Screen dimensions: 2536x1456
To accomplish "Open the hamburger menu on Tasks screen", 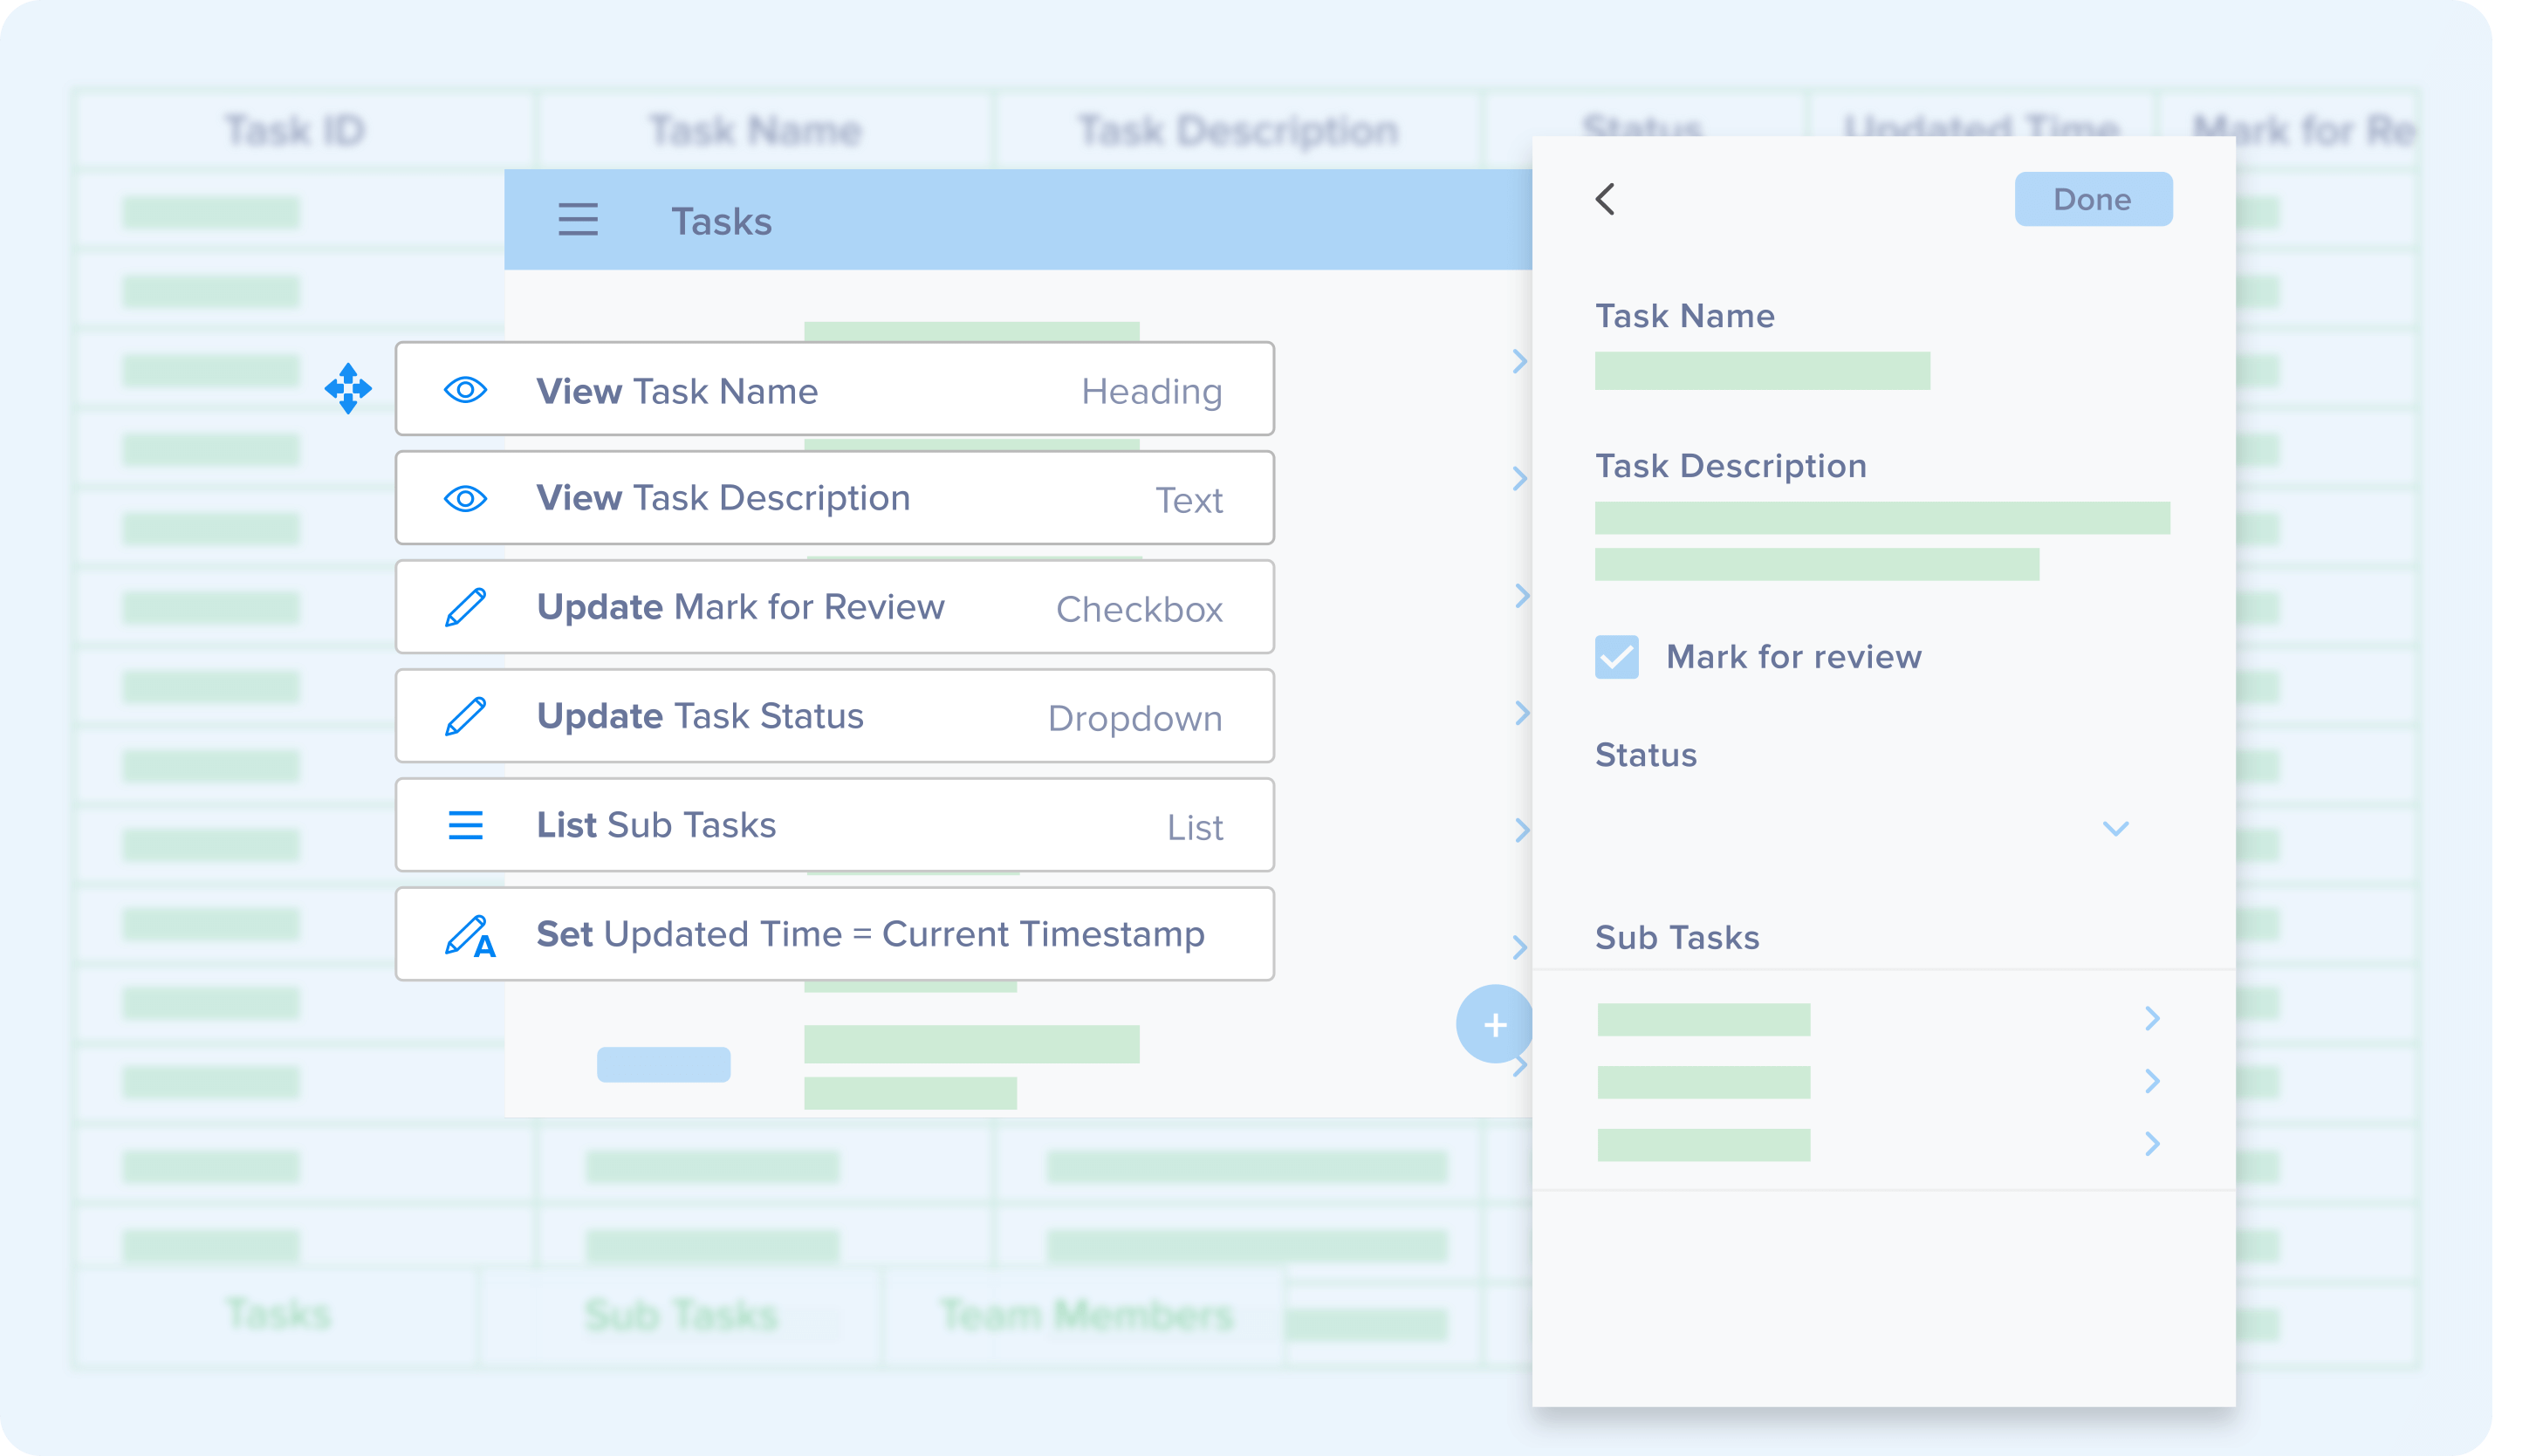I will coord(578,220).
